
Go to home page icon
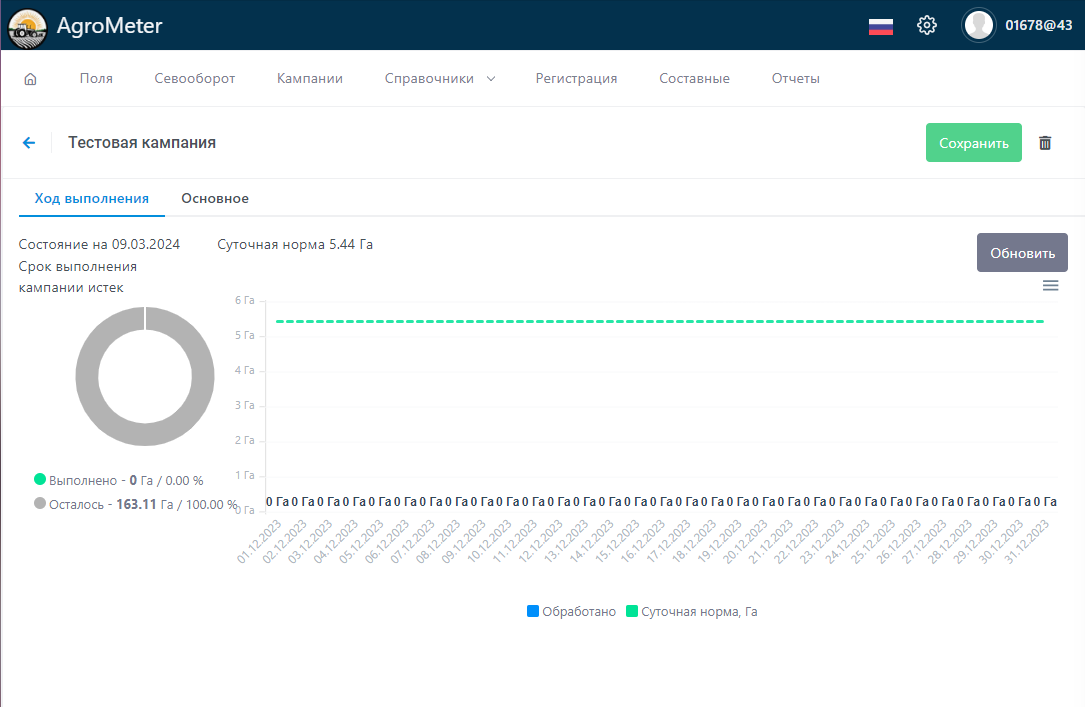30,79
